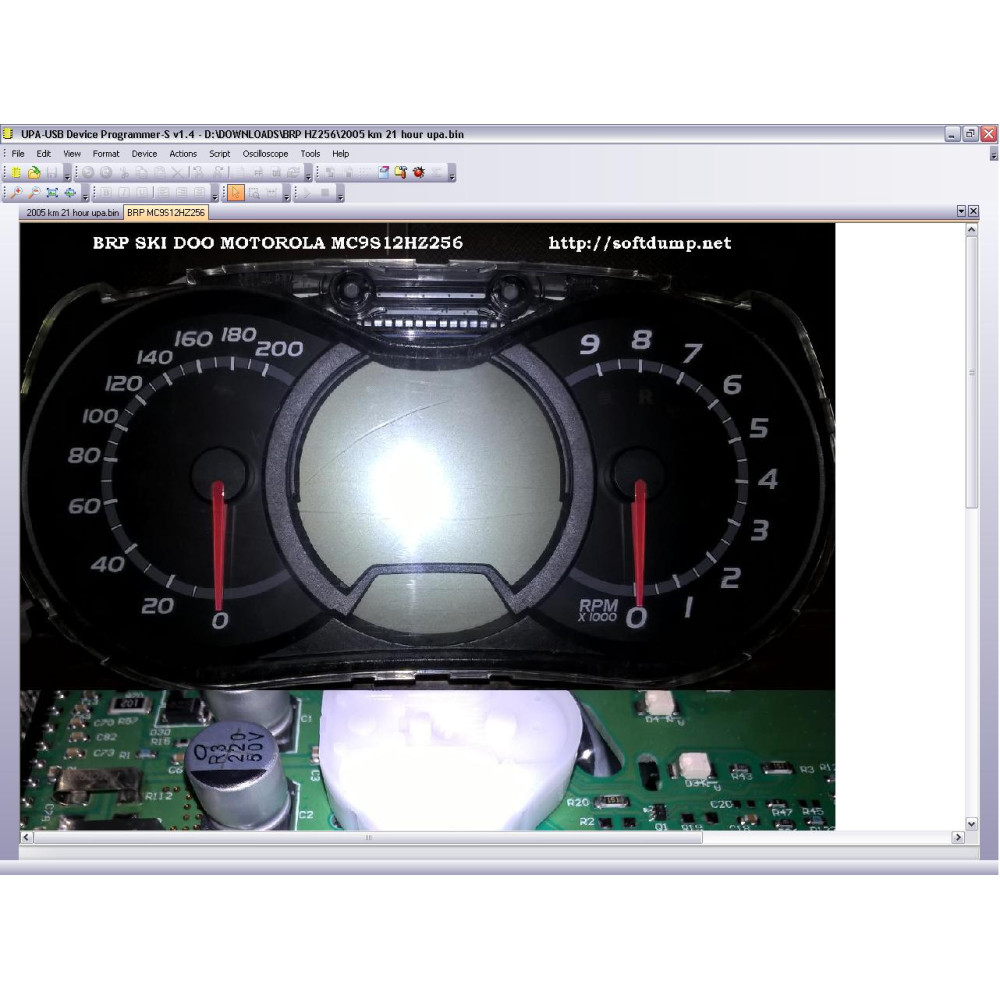
Task: Click the horizontal scrollbar left arrow
Action: point(26,837)
